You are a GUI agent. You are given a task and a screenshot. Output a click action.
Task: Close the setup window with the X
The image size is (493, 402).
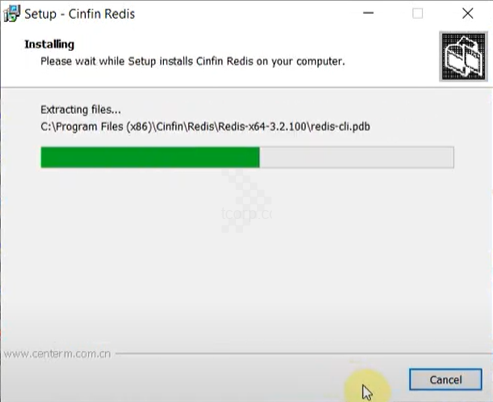[468, 14]
